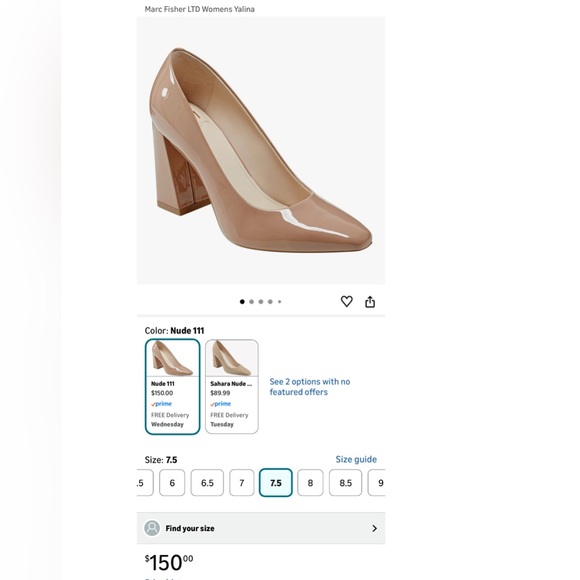The height and width of the screenshot is (580, 580).
Task: Click the Find your size label
Action: pos(190,528)
